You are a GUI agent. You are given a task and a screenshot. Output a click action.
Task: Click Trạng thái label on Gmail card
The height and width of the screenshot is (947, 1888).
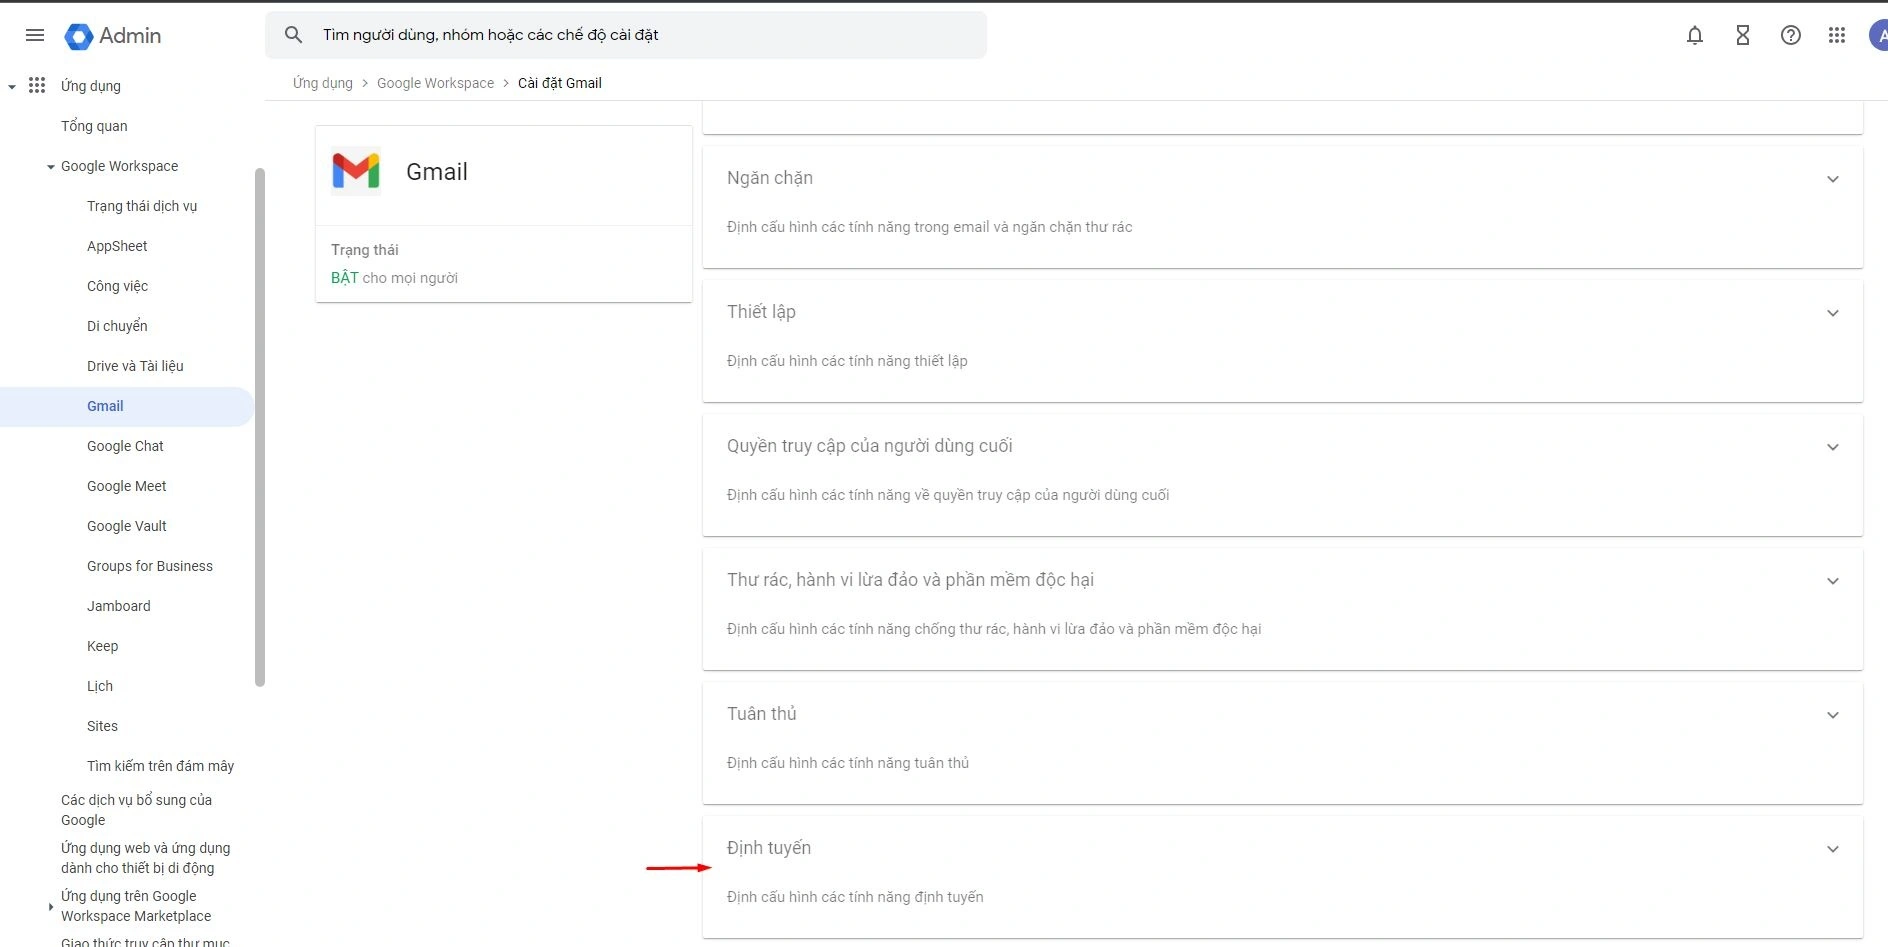(364, 250)
